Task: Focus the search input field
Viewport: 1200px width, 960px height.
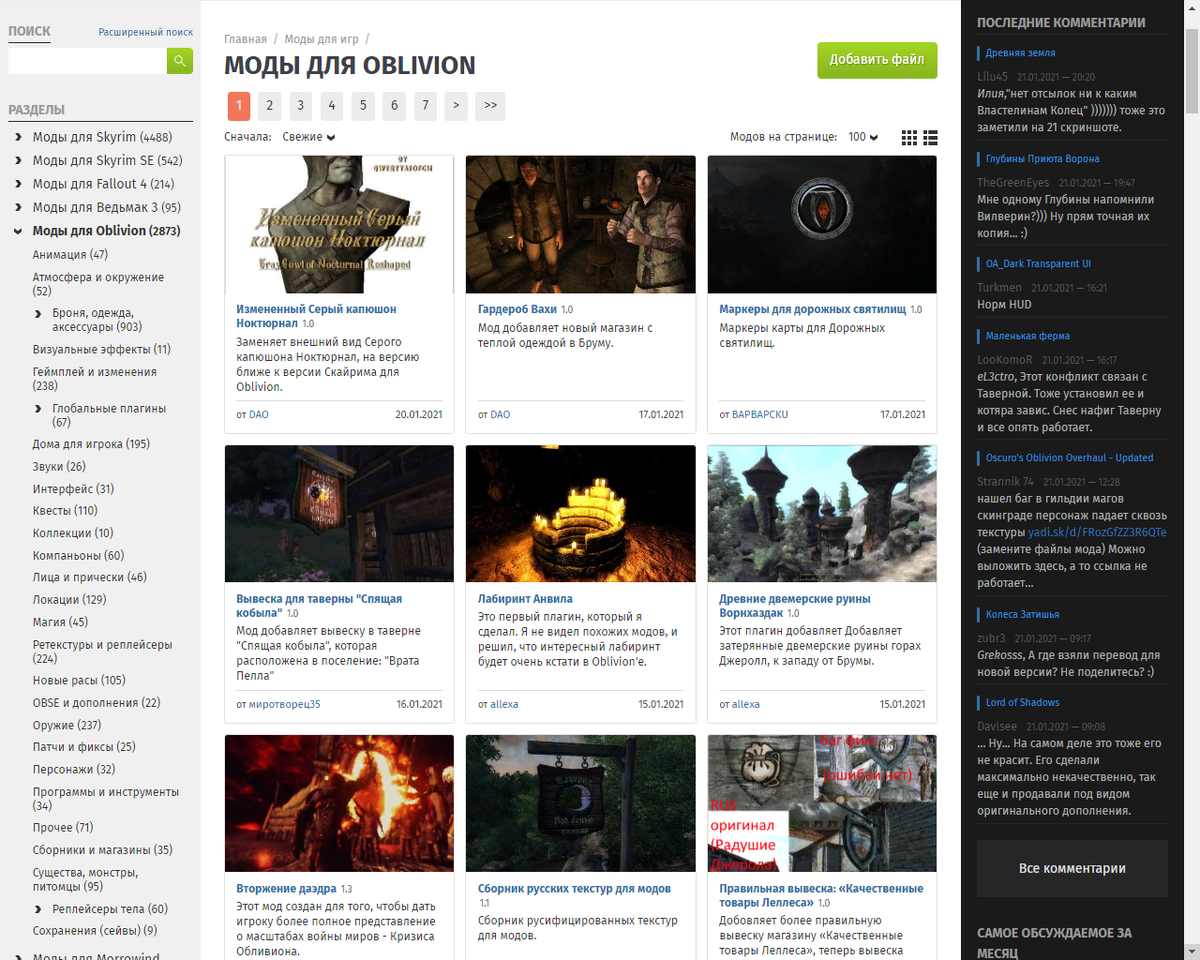Action: click(x=87, y=61)
